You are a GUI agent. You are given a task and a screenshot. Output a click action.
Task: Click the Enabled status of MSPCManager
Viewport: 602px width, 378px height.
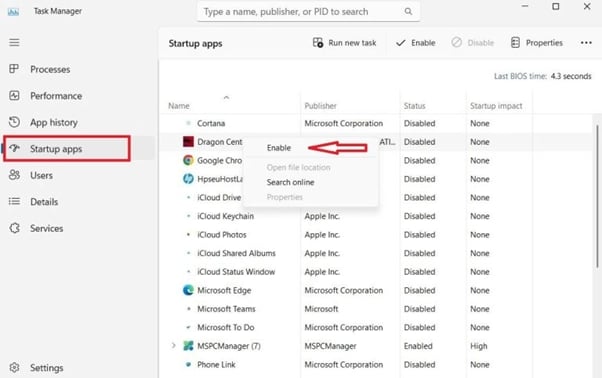coord(418,346)
